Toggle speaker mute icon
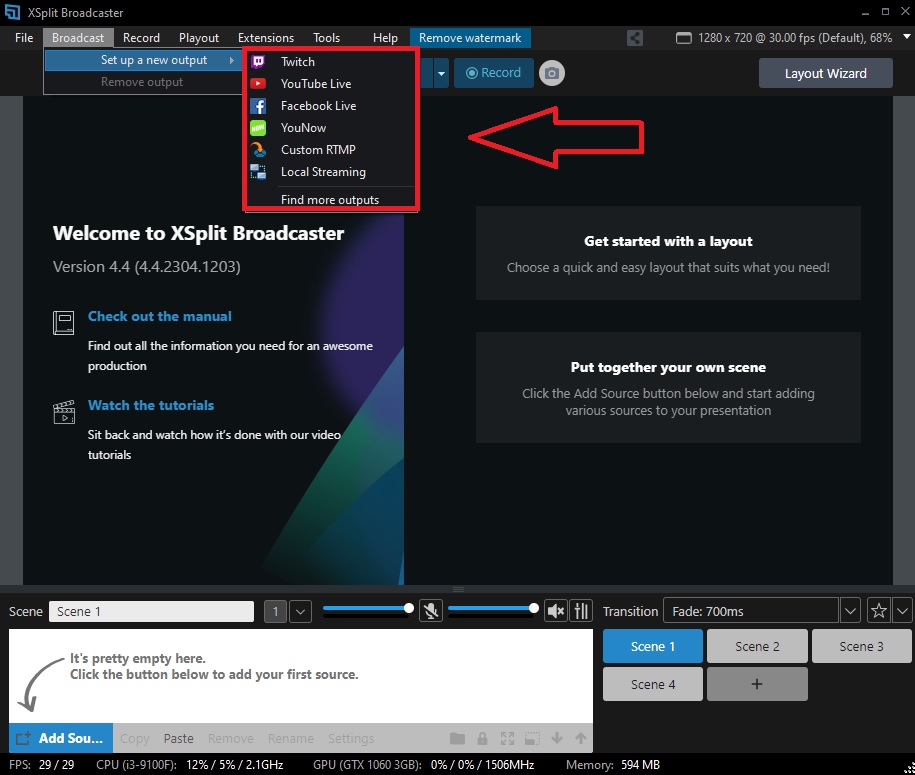The height and width of the screenshot is (775, 915). point(556,611)
